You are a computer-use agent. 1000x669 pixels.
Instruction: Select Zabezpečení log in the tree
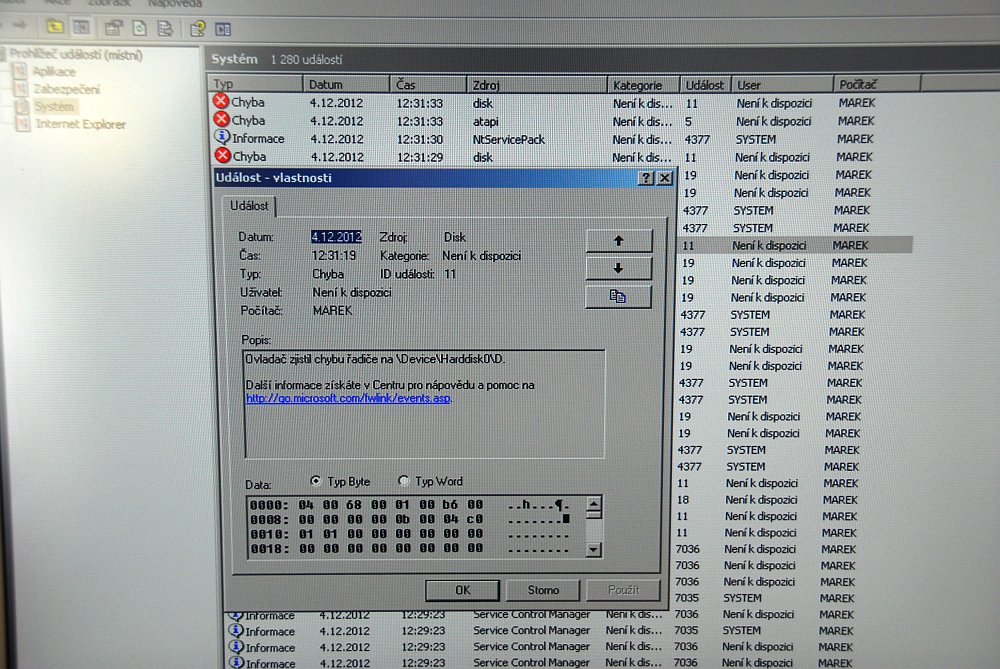(x=66, y=89)
